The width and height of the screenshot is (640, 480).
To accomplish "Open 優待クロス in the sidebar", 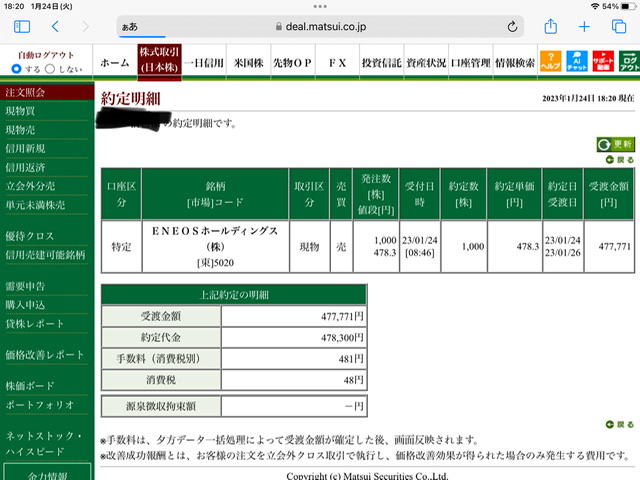I will (29, 236).
